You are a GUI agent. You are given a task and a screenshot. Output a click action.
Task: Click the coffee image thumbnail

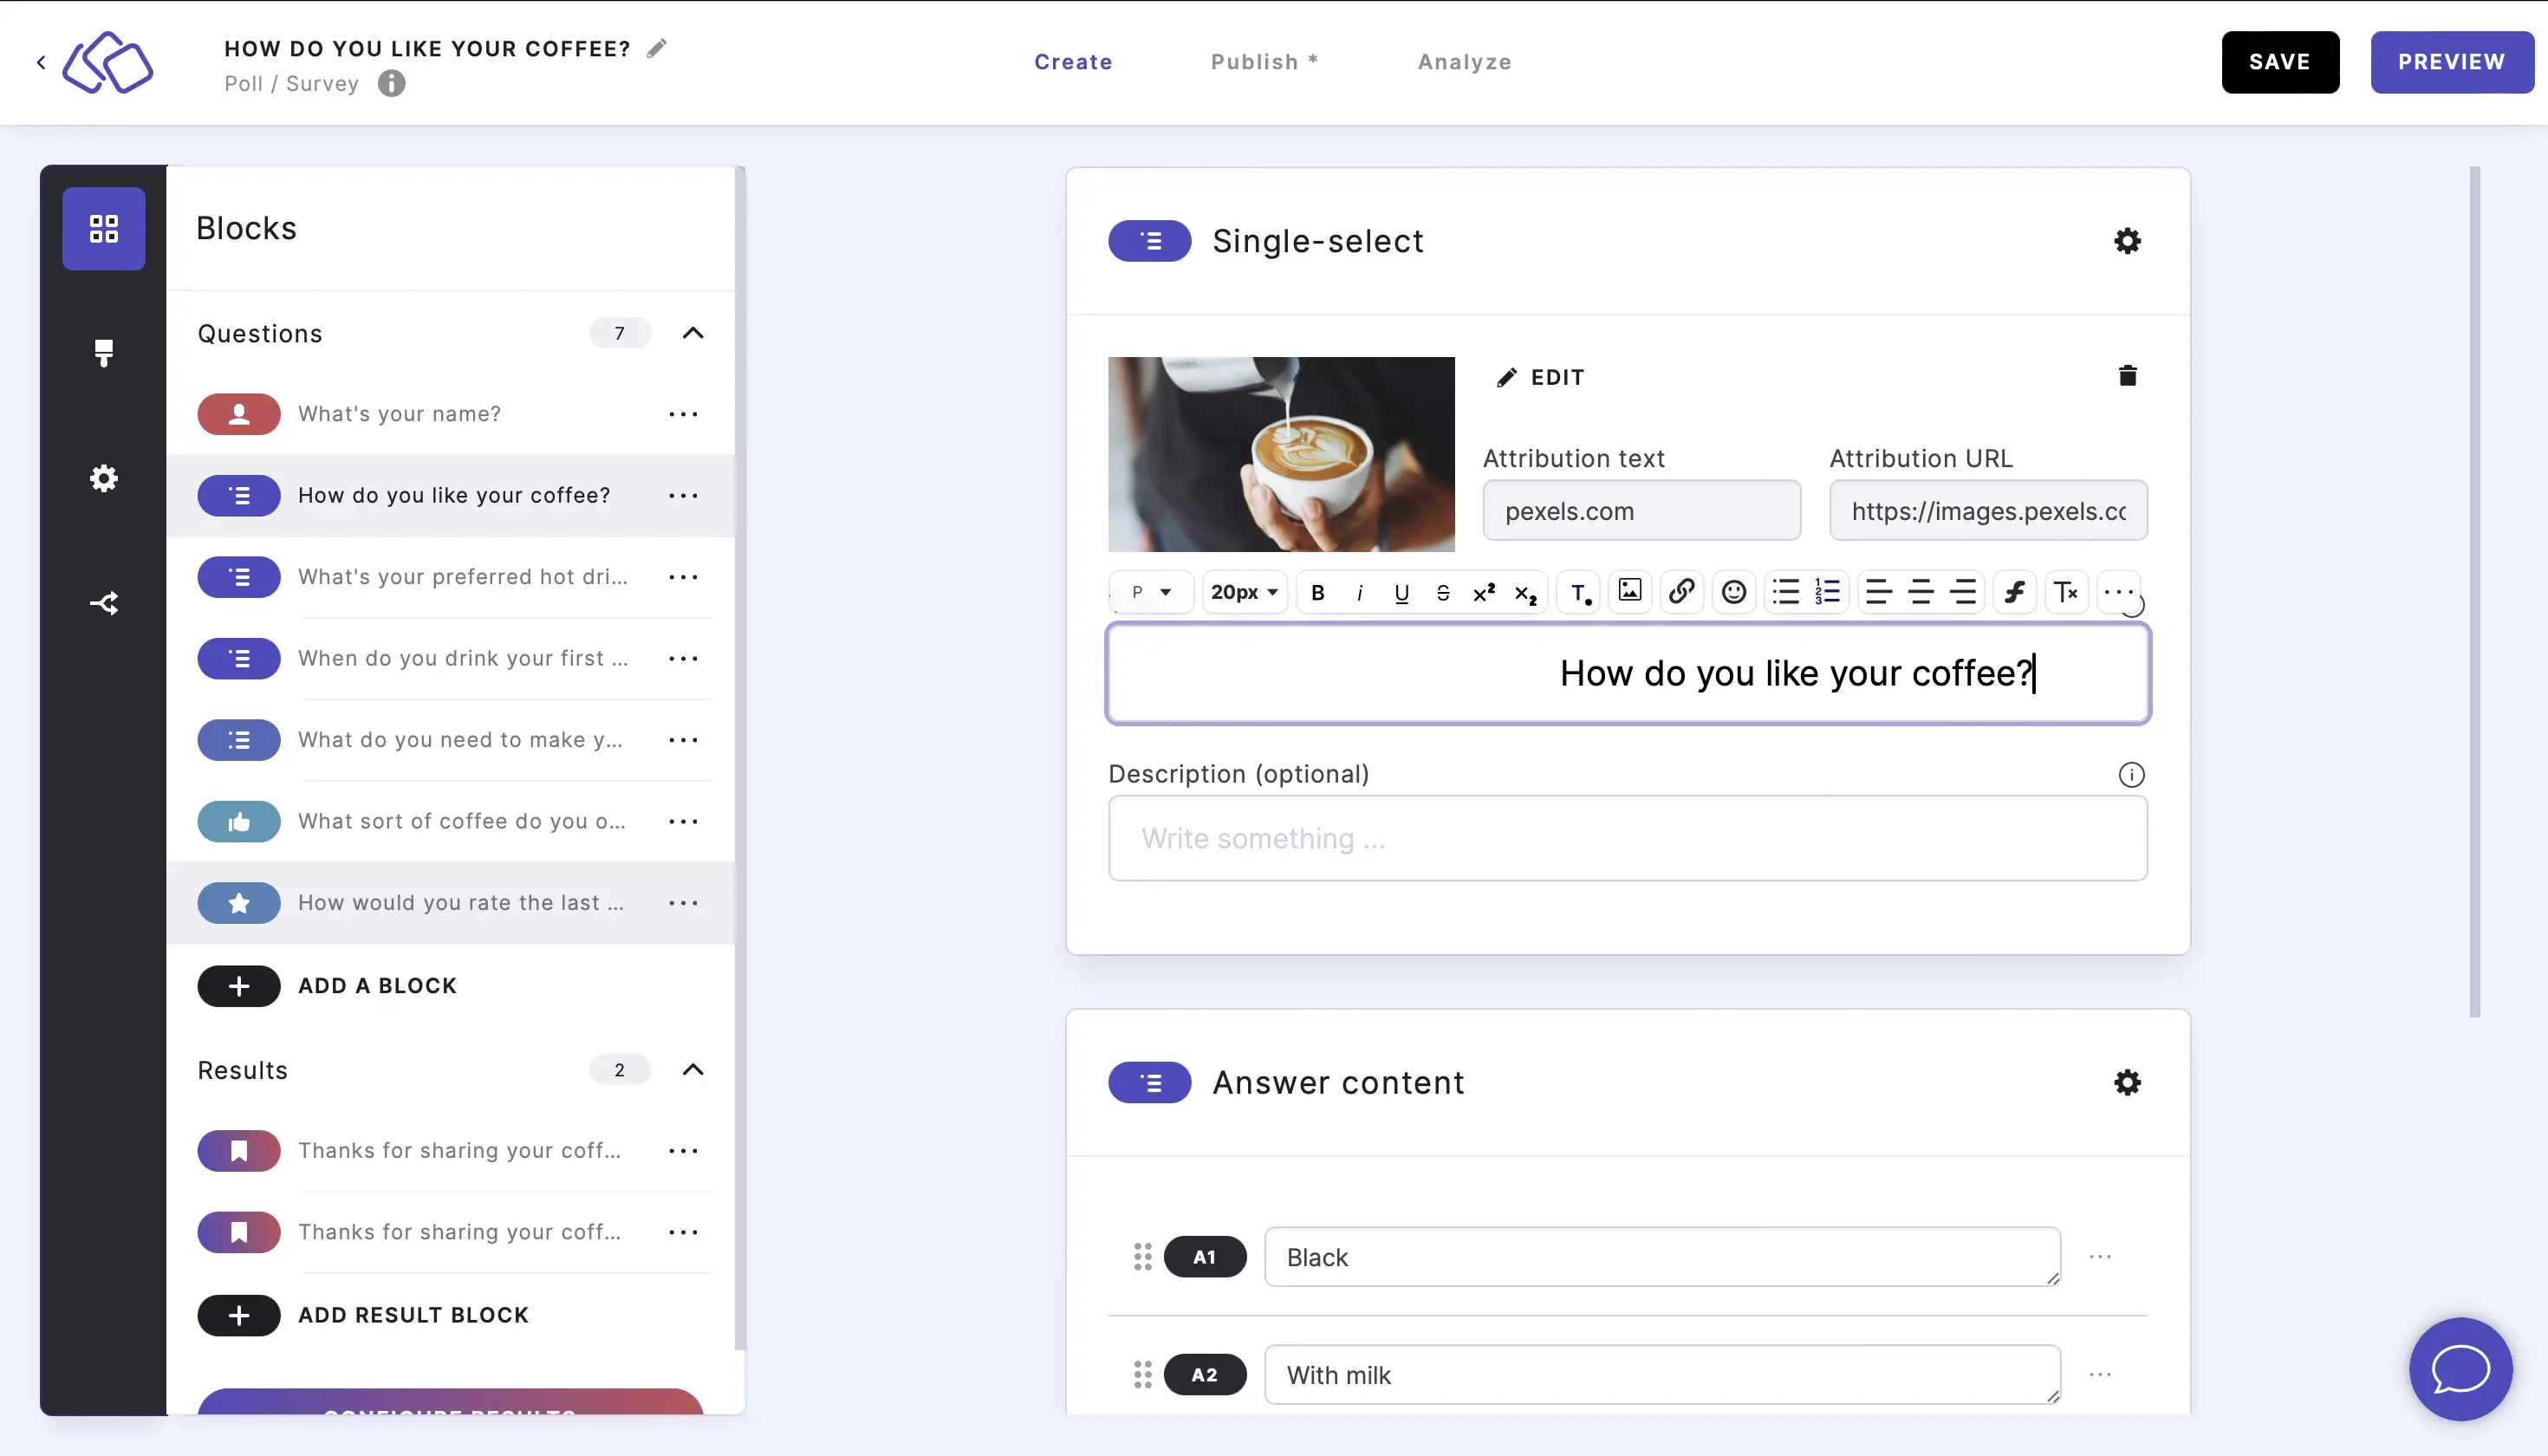click(1281, 453)
